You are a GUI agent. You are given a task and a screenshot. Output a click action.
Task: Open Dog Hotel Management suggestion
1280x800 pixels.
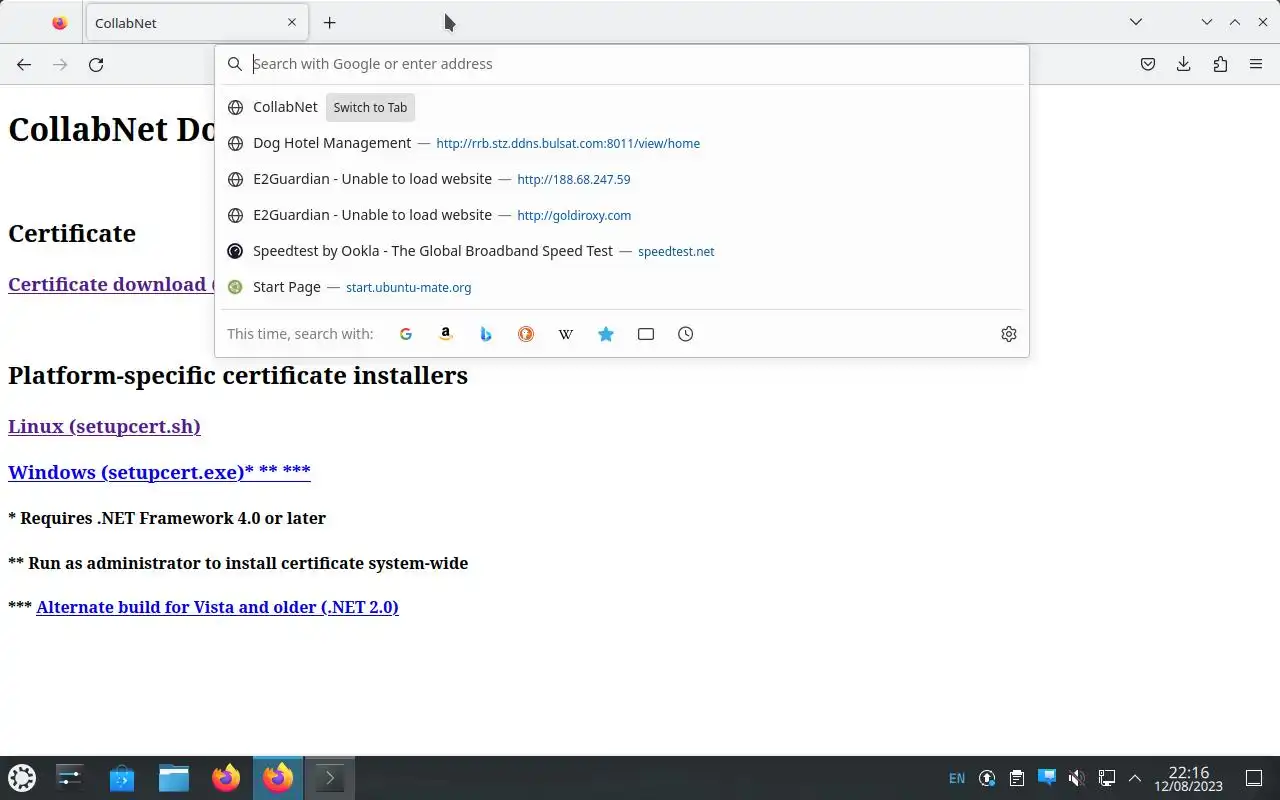pos(622,143)
